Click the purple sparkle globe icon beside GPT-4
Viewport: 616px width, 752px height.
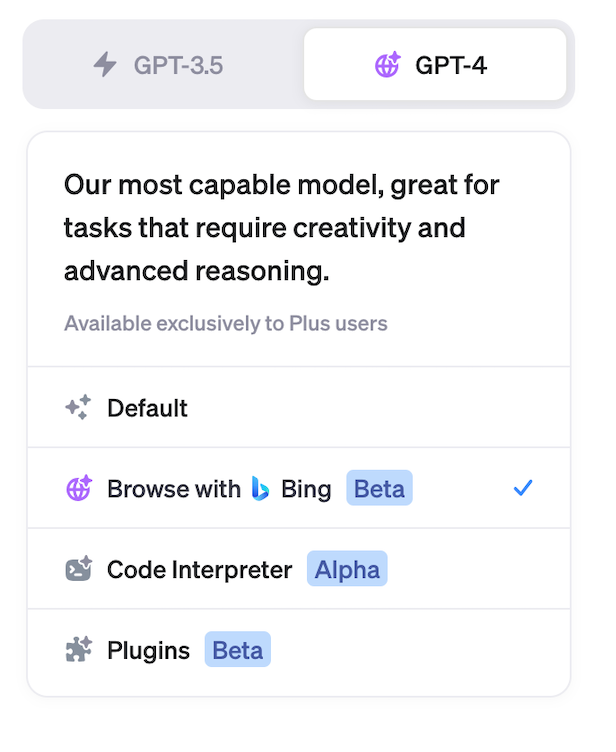pyautogui.click(x=387, y=66)
